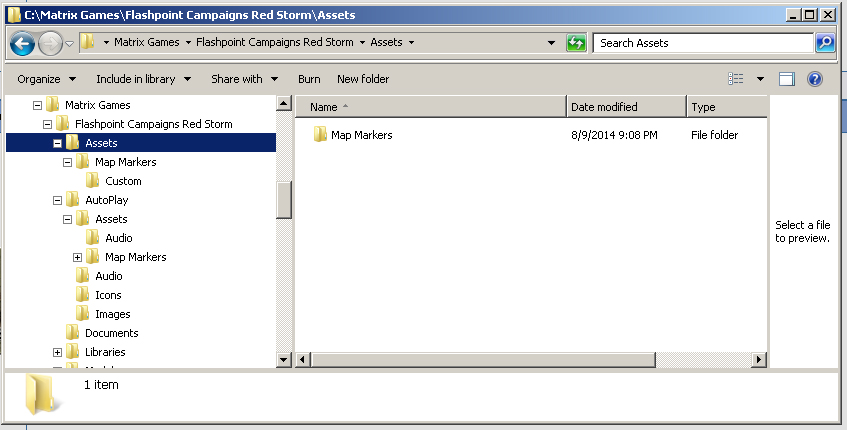Select the Custom folder in tree
Viewport: 847px width, 430px height.
[123, 181]
